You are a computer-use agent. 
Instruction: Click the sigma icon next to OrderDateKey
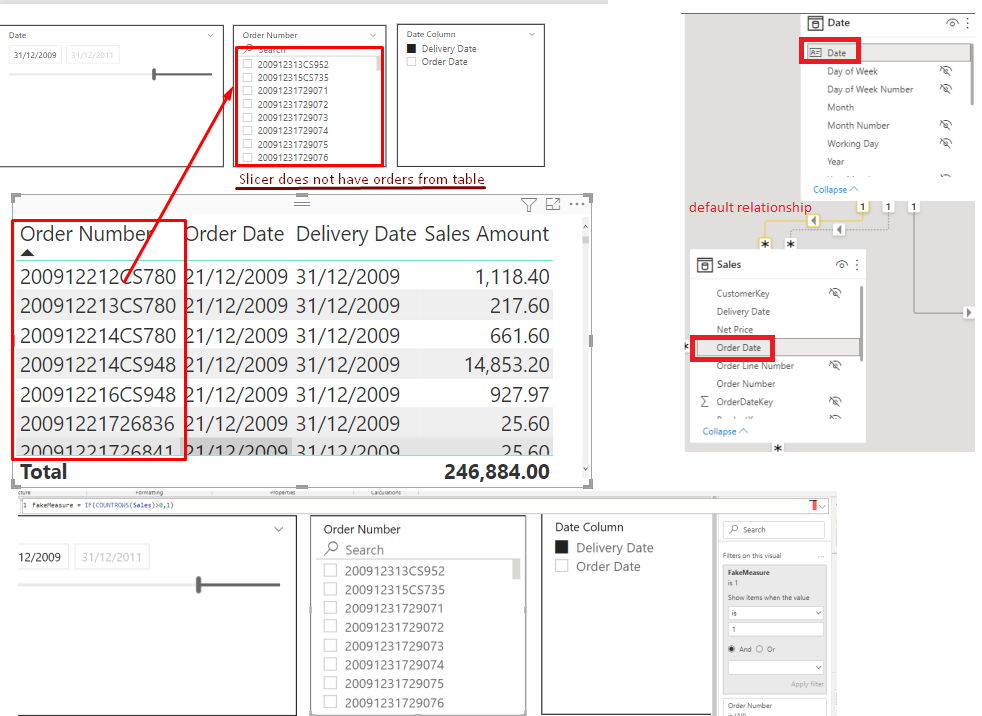coord(705,402)
